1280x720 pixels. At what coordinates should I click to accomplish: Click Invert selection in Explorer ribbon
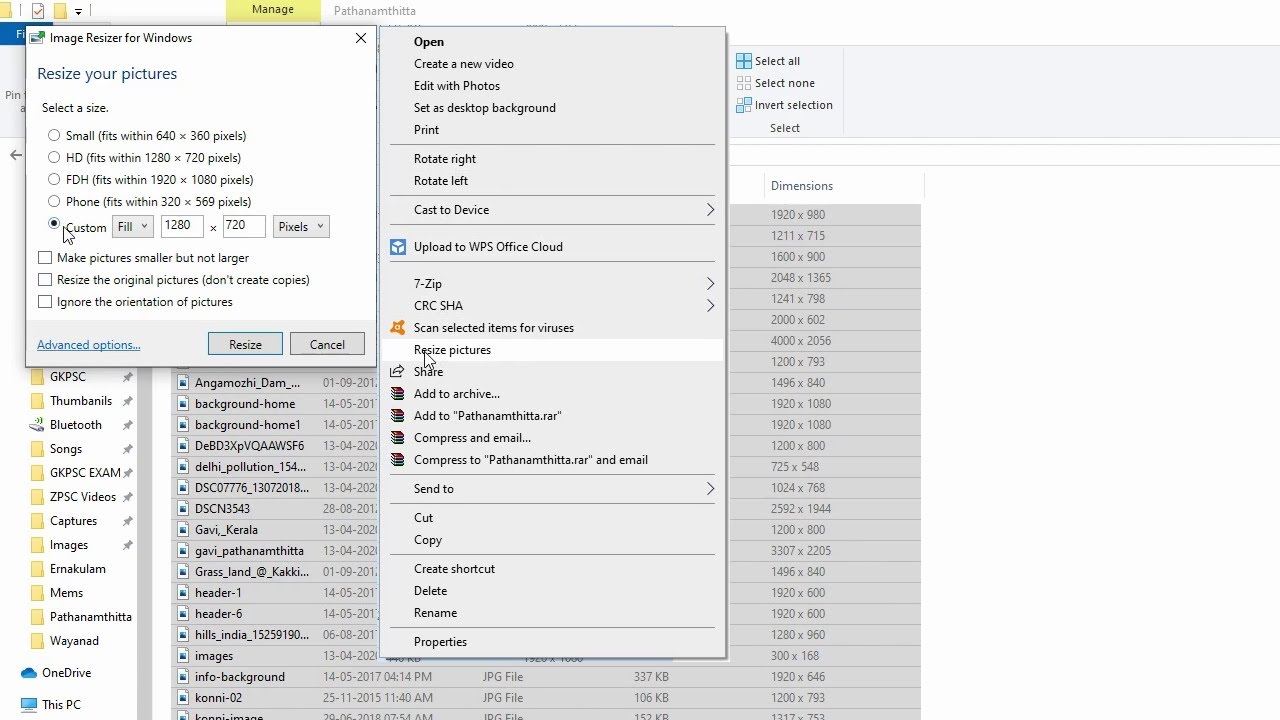784,105
